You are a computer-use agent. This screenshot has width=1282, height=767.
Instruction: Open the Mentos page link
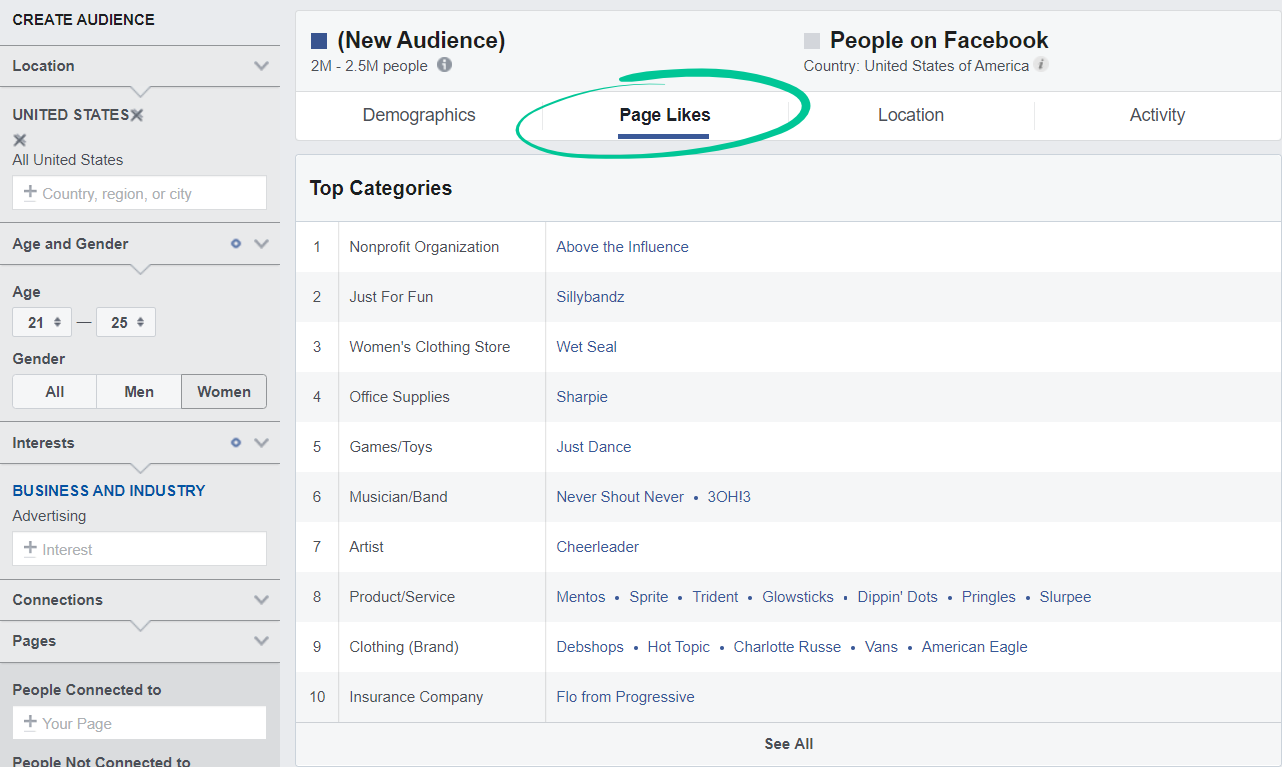click(x=581, y=597)
